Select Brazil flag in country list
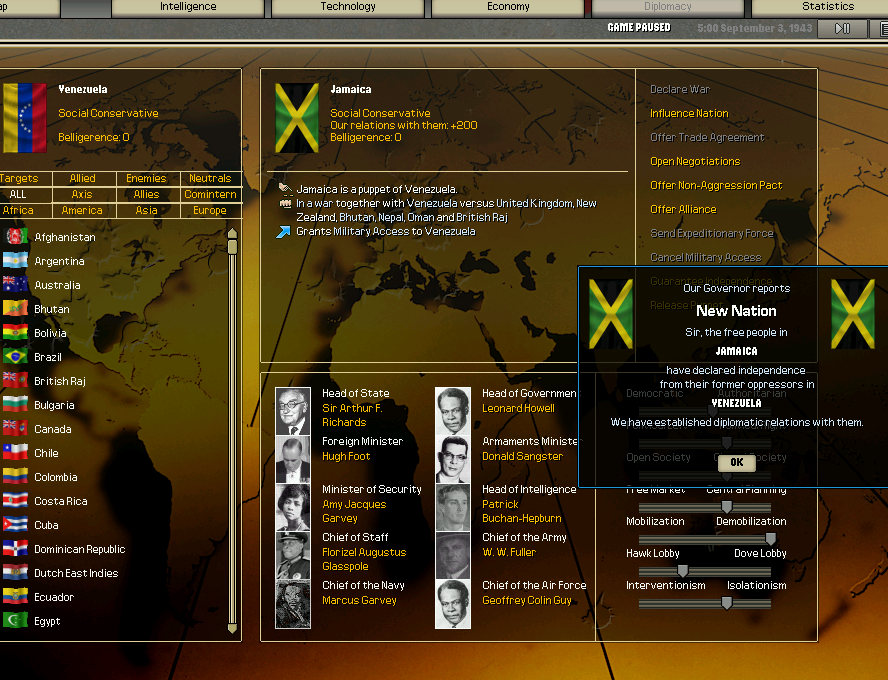This screenshot has width=888, height=680. pos(15,357)
